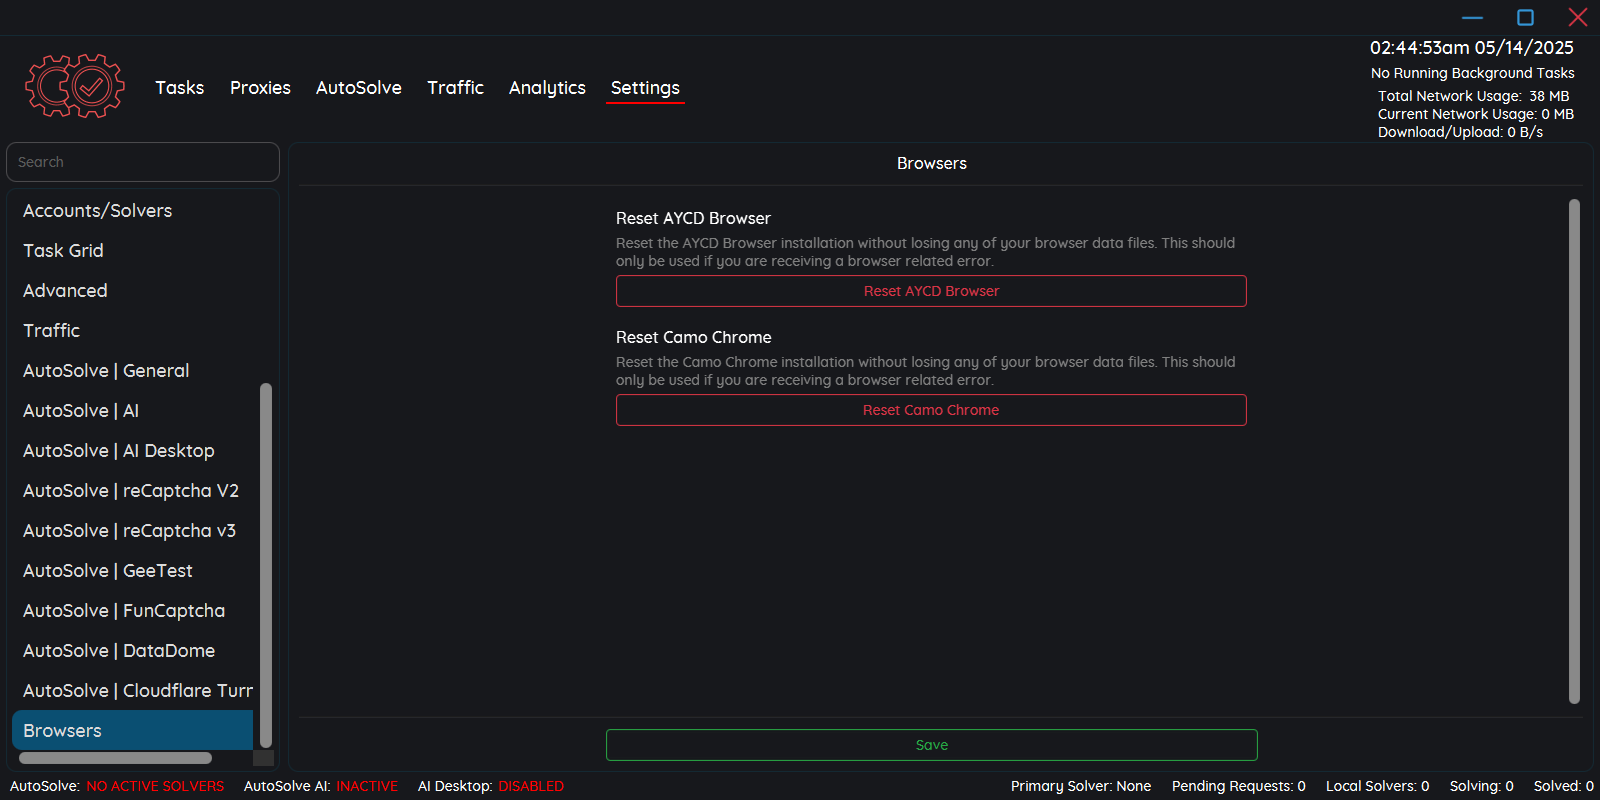Click Solving: 0 status entry
1600x800 pixels.
click(x=1482, y=787)
